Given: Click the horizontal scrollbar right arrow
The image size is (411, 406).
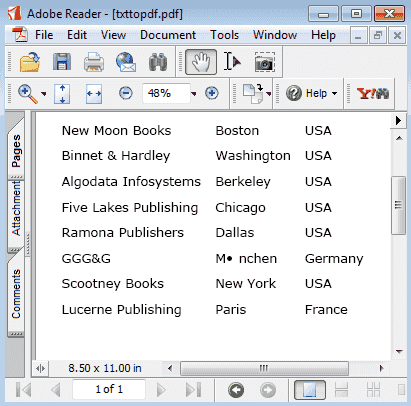Looking at the screenshot, I should [x=382, y=368].
